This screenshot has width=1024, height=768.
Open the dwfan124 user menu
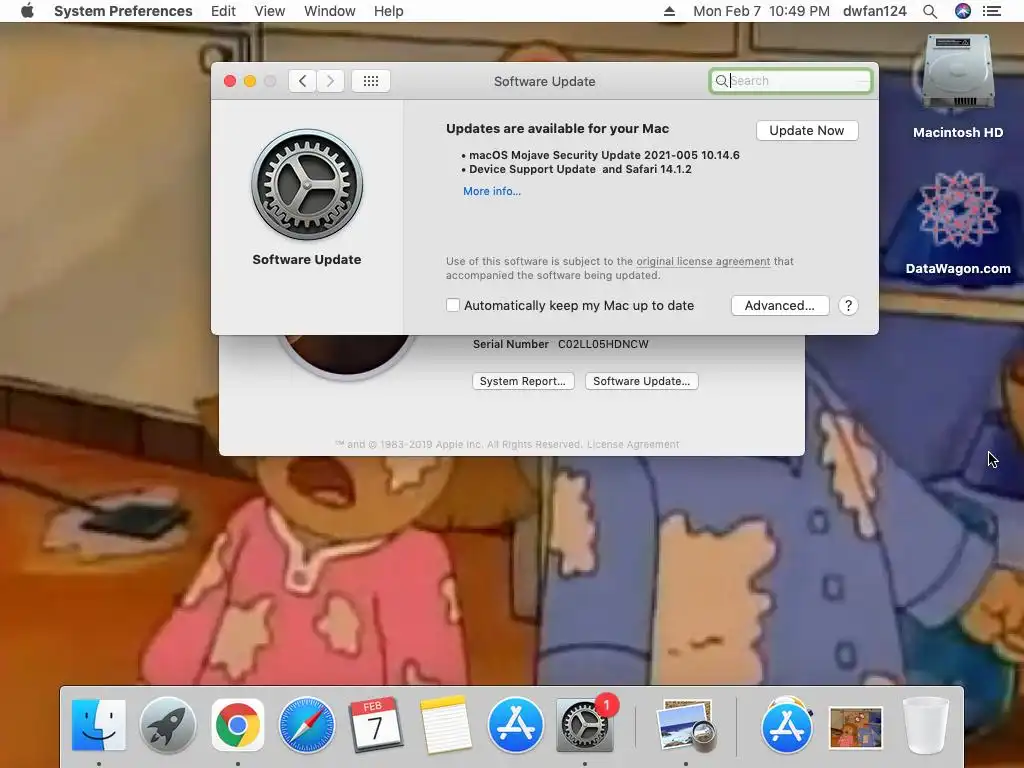point(874,11)
